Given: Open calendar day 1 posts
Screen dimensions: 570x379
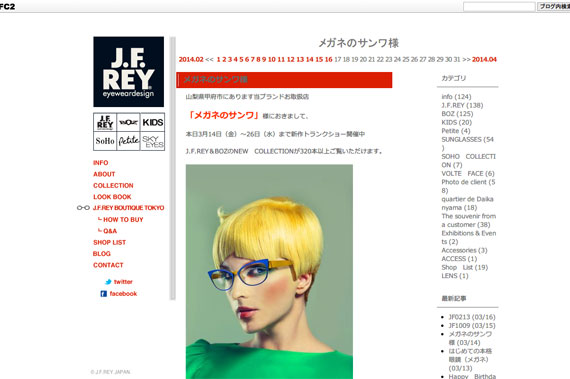Looking at the screenshot, I should pyautogui.click(x=218, y=59).
